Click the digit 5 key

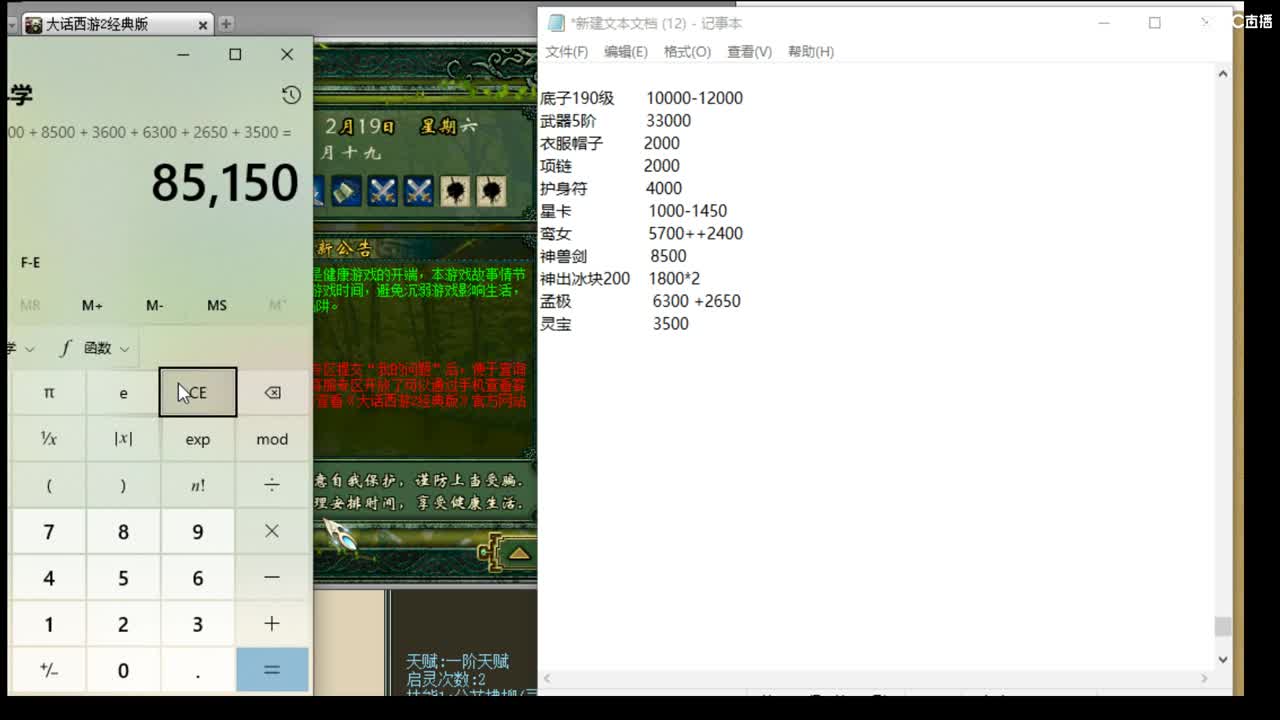pyautogui.click(x=123, y=577)
